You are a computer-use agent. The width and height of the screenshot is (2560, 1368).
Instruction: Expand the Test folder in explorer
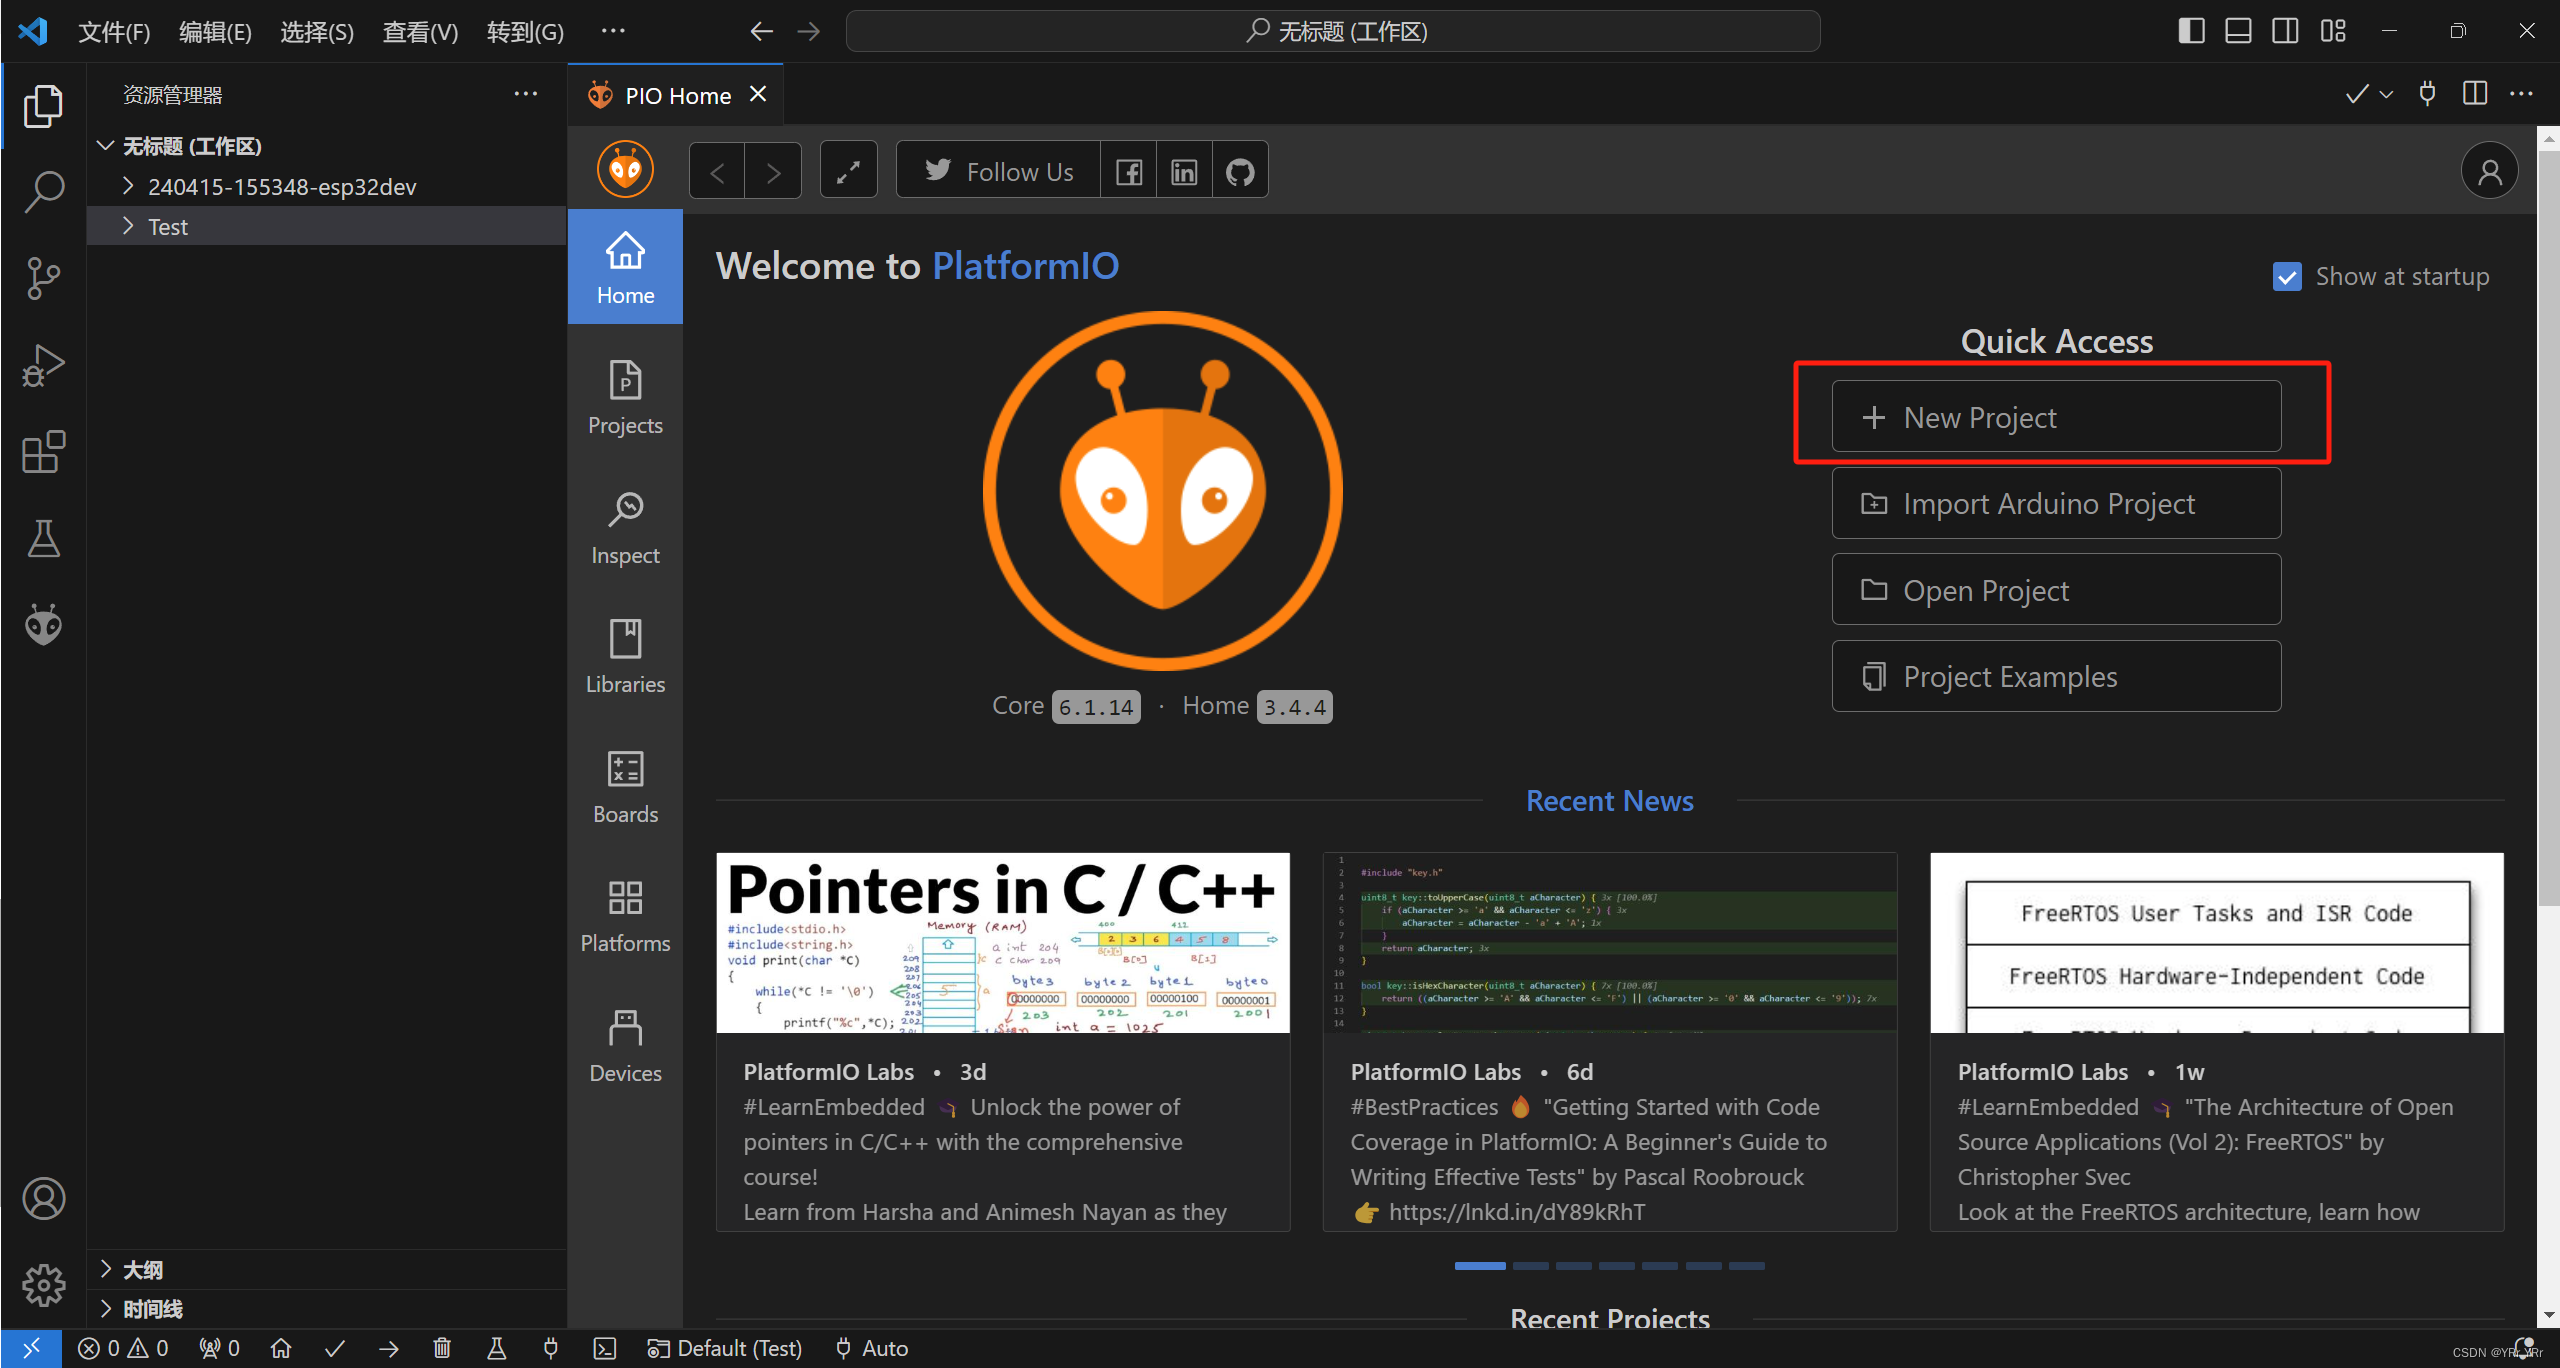pyautogui.click(x=167, y=227)
